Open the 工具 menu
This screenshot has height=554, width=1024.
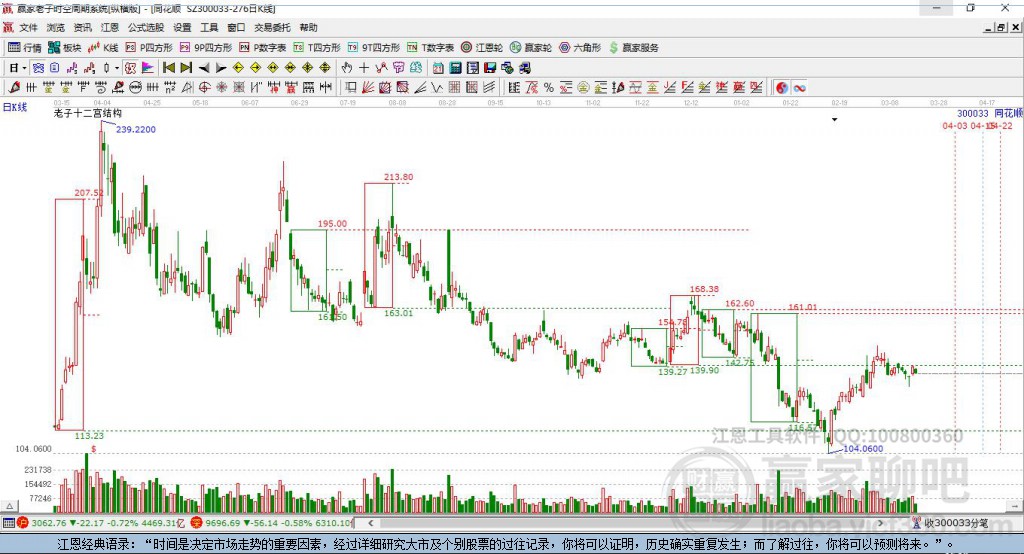[x=209, y=27]
